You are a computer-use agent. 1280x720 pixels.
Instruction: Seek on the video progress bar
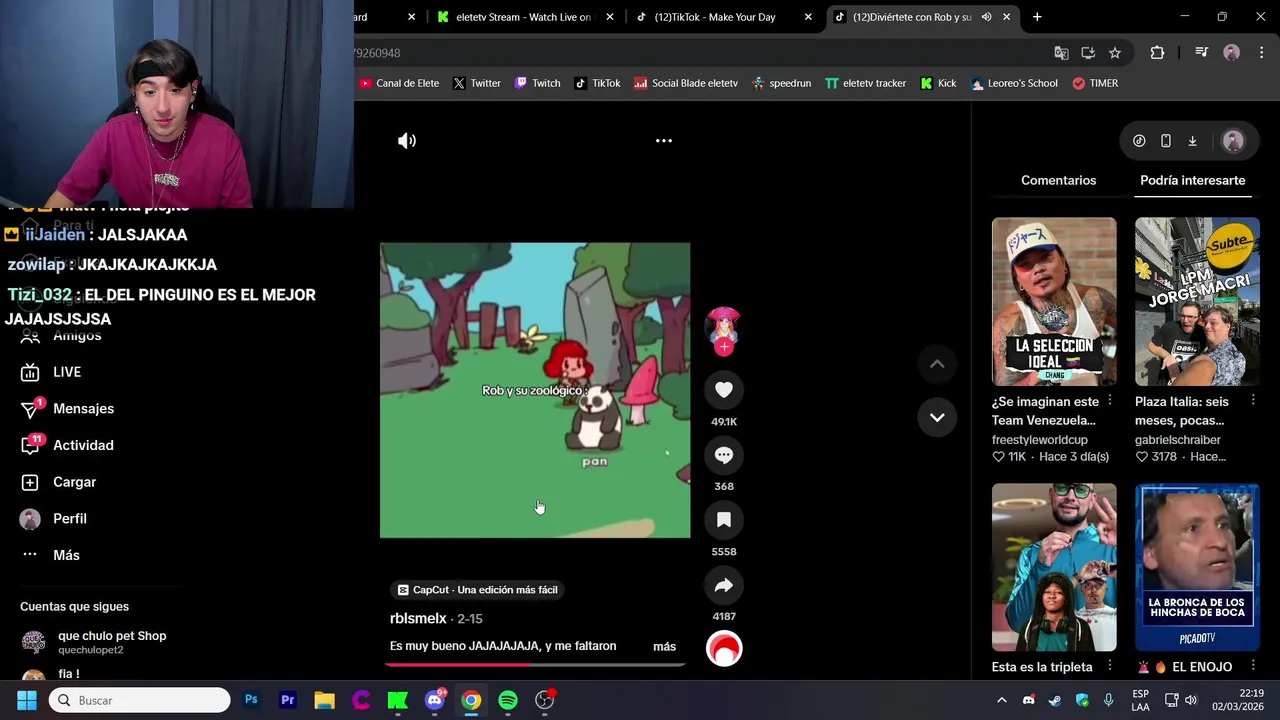click(x=535, y=664)
